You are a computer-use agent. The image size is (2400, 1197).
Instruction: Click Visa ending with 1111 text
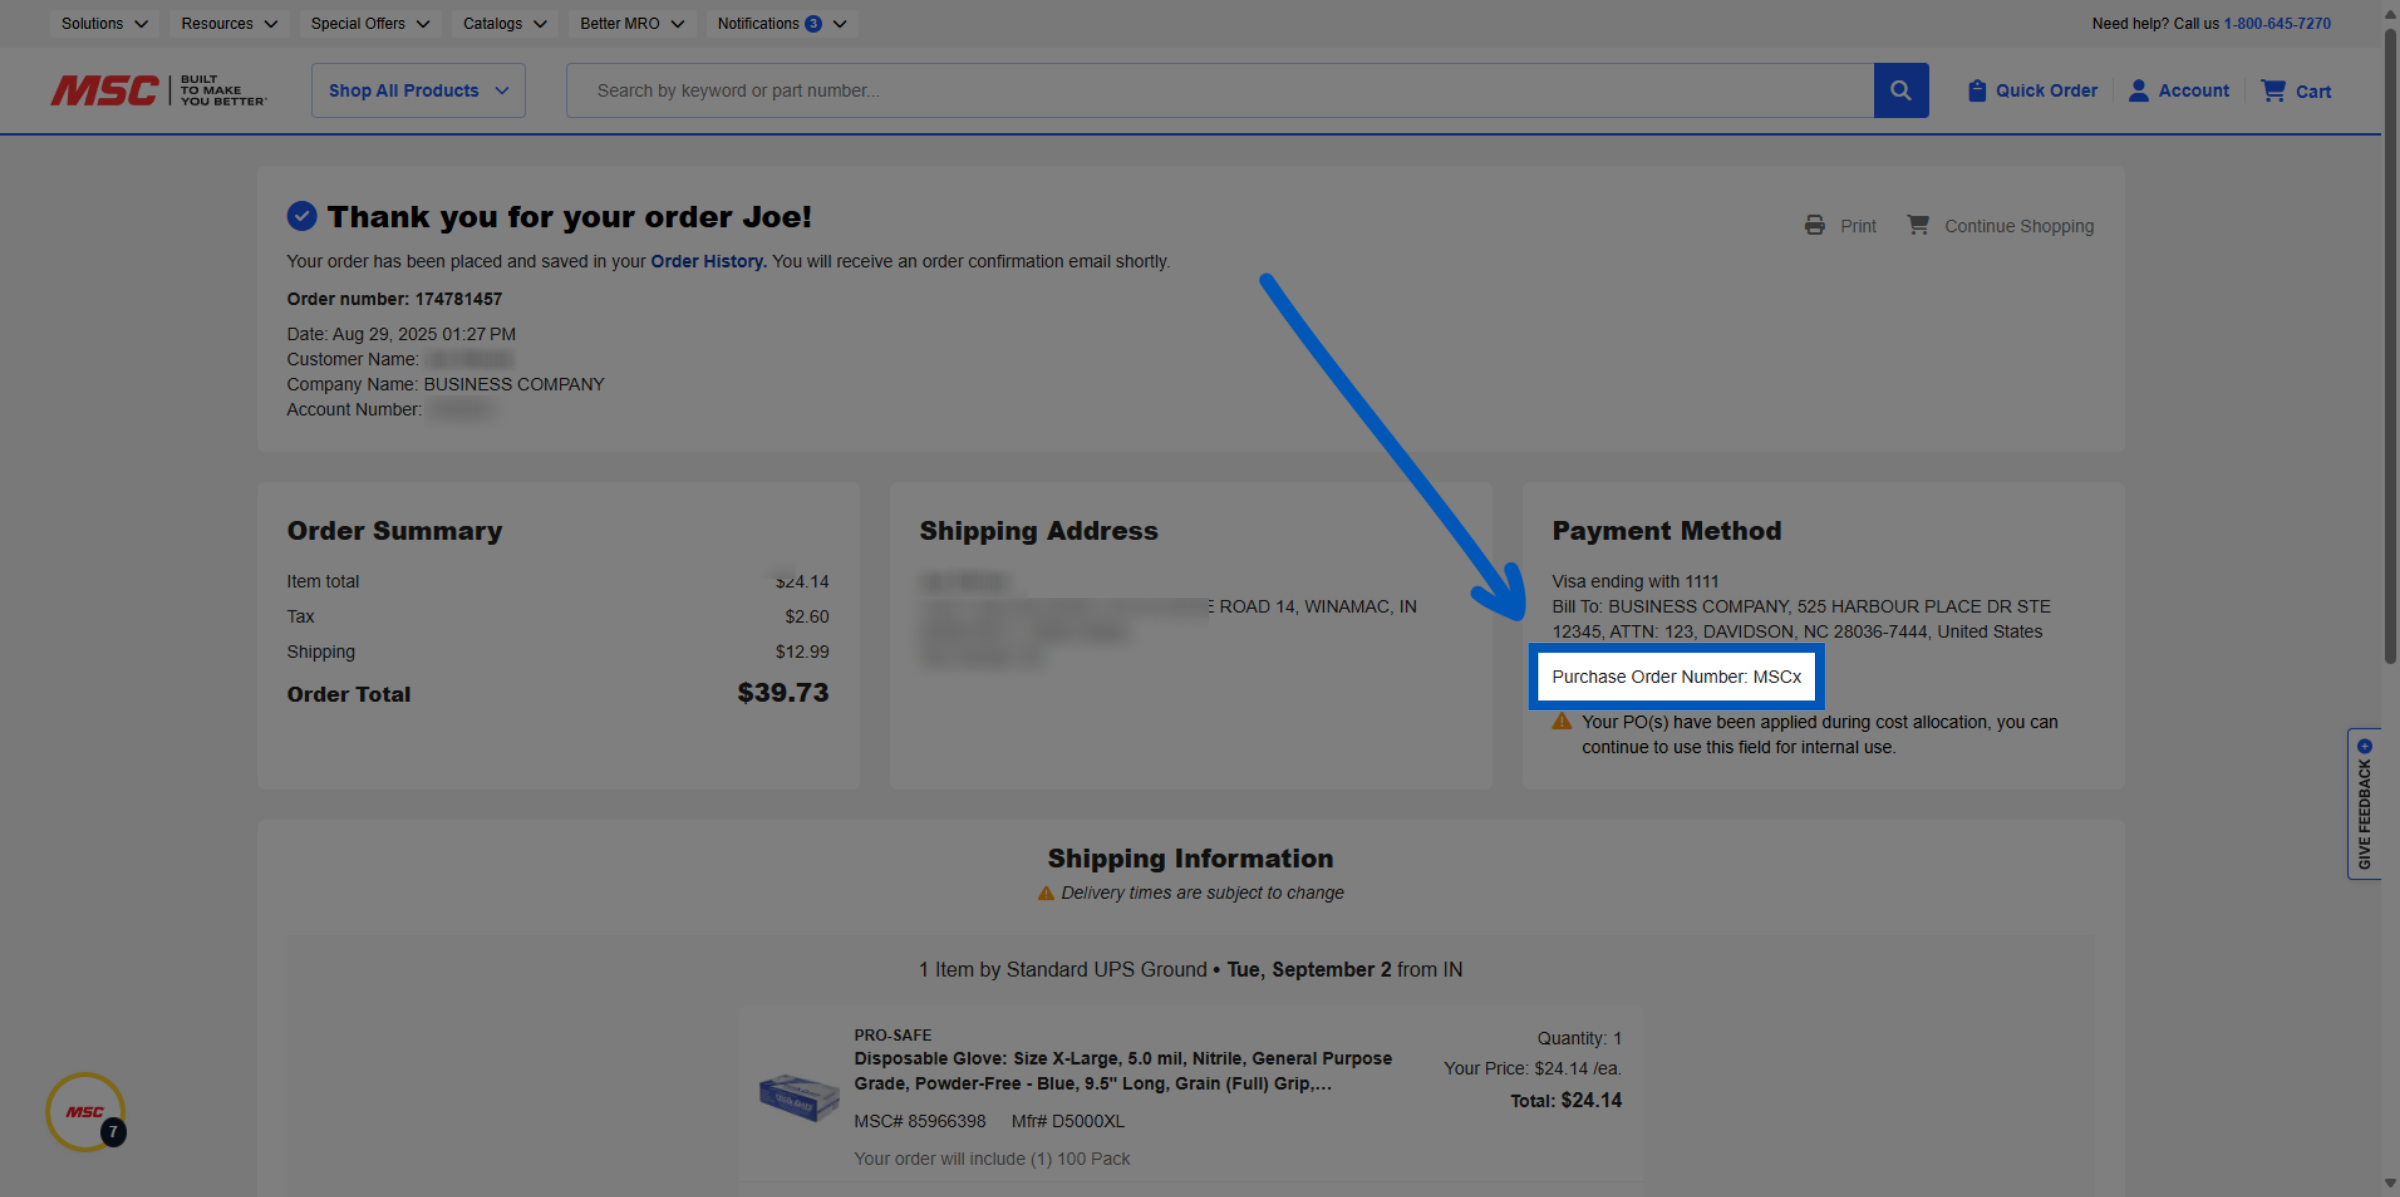coord(1634,581)
